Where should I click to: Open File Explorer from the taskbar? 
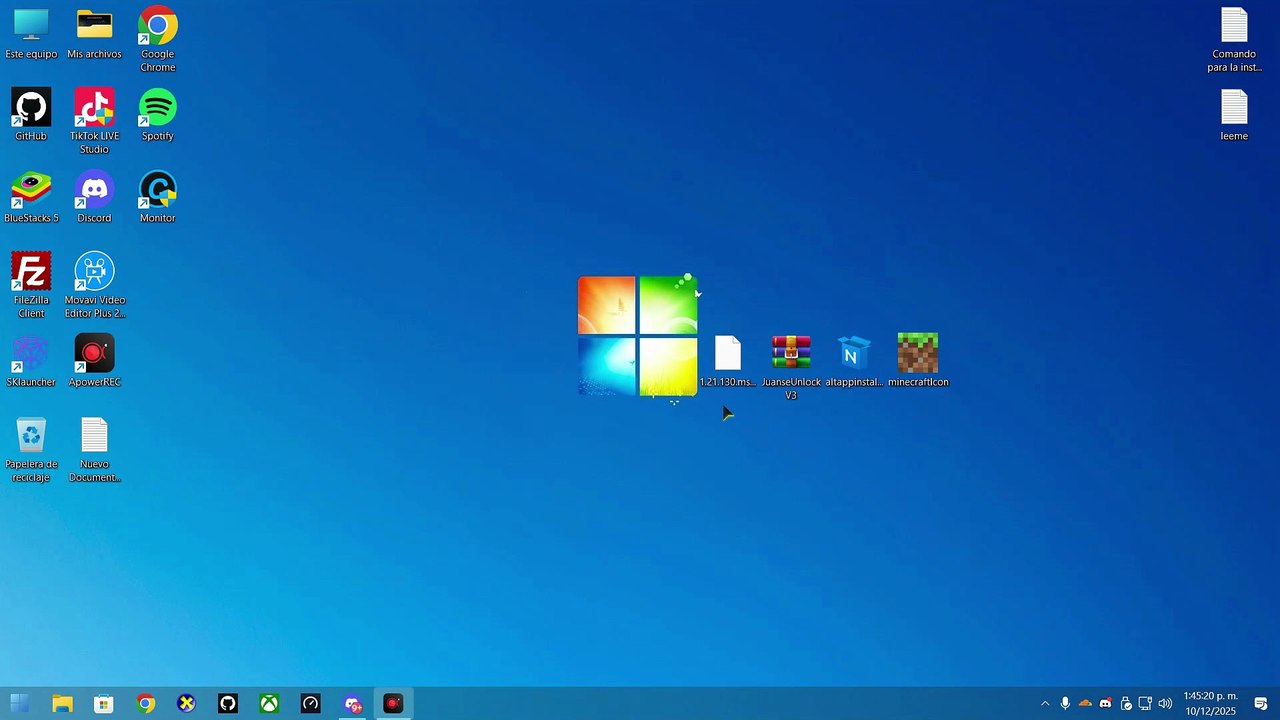pyautogui.click(x=62, y=704)
